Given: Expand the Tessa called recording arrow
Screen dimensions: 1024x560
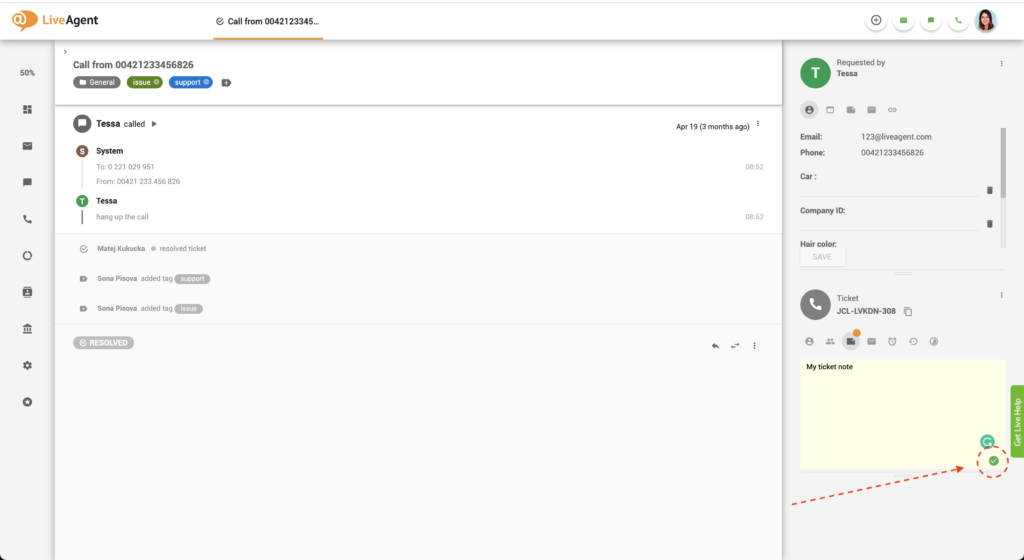Looking at the screenshot, I should pyautogui.click(x=154, y=124).
